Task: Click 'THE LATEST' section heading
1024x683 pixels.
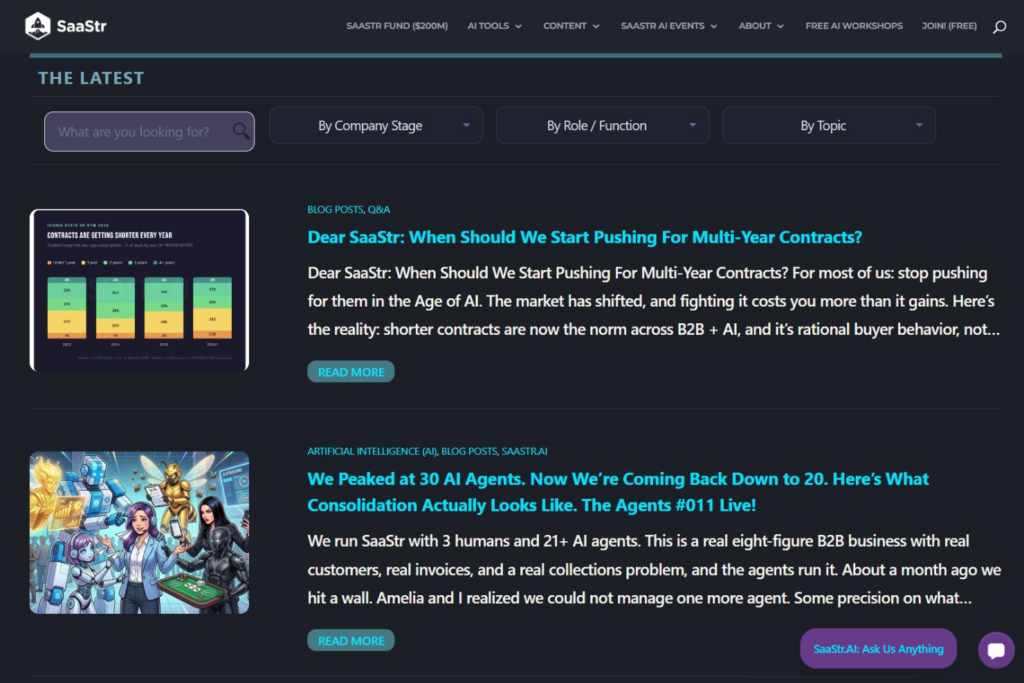Action: click(91, 78)
